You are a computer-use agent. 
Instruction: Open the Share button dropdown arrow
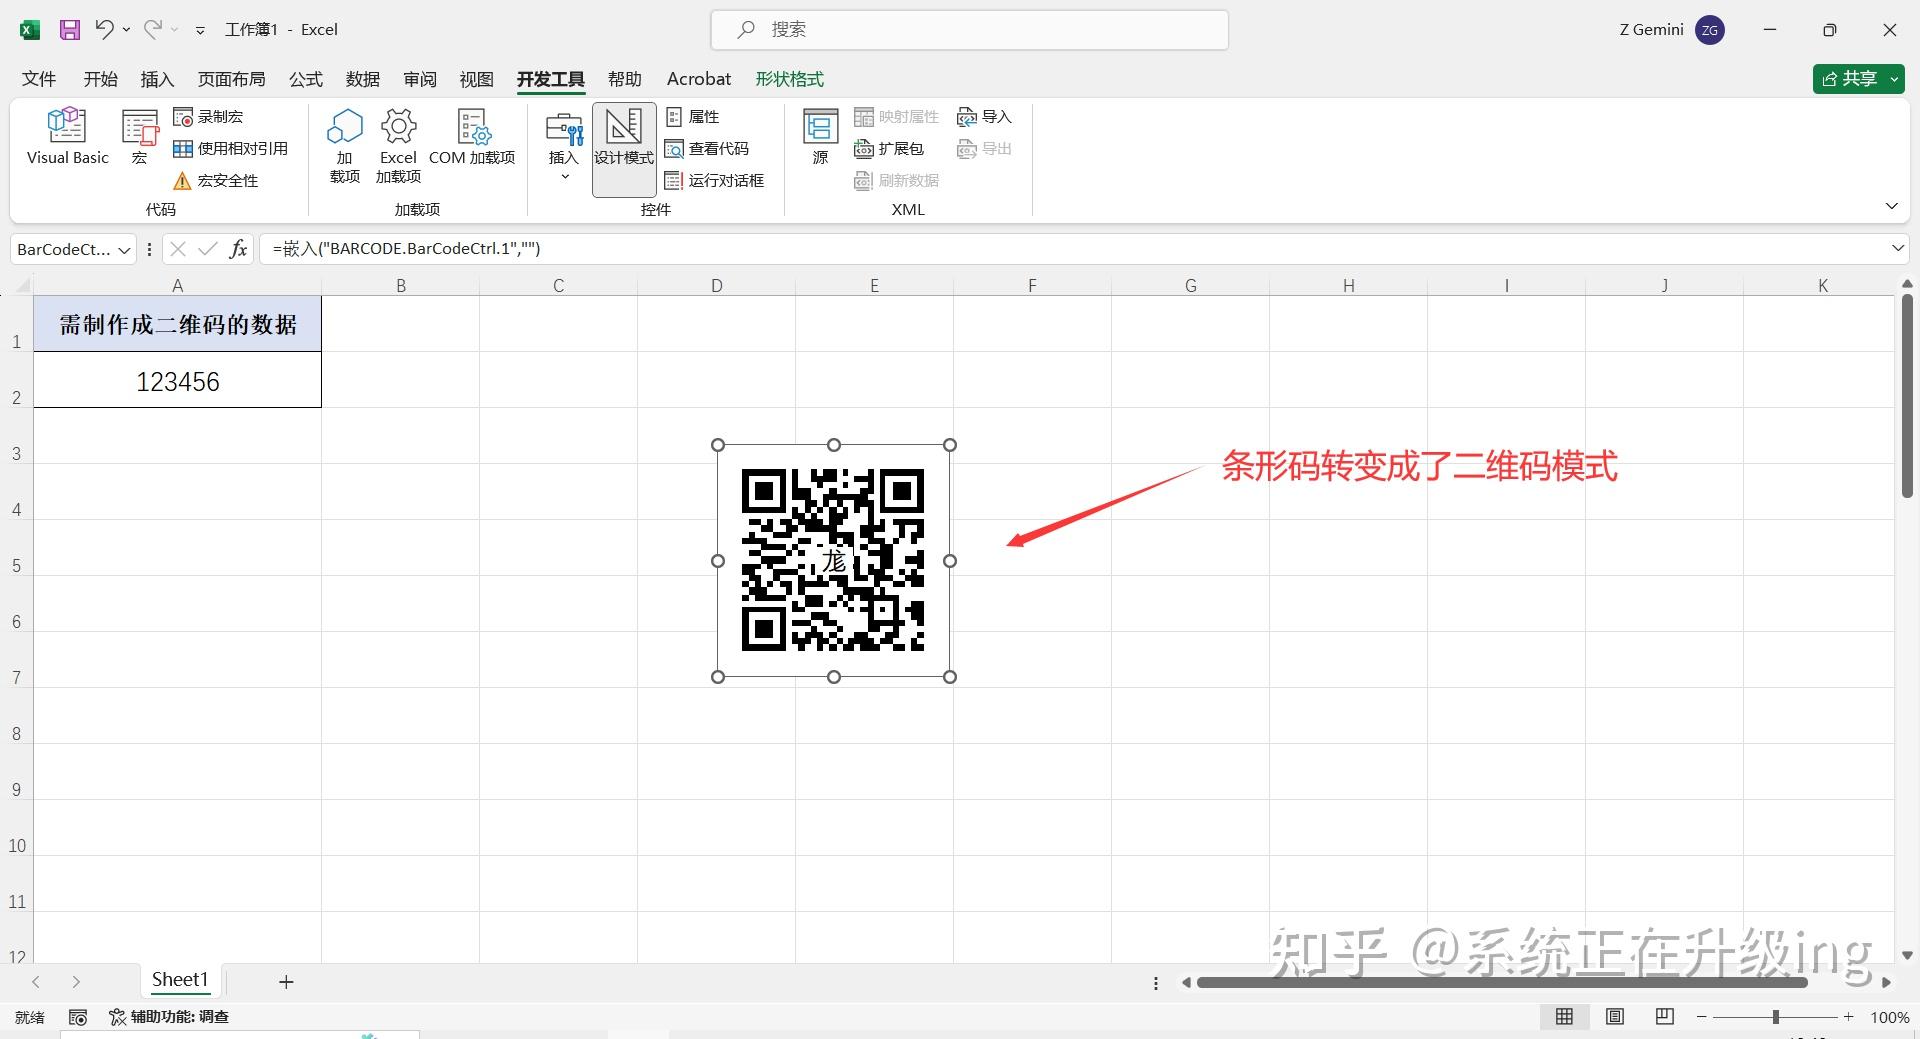[1895, 79]
